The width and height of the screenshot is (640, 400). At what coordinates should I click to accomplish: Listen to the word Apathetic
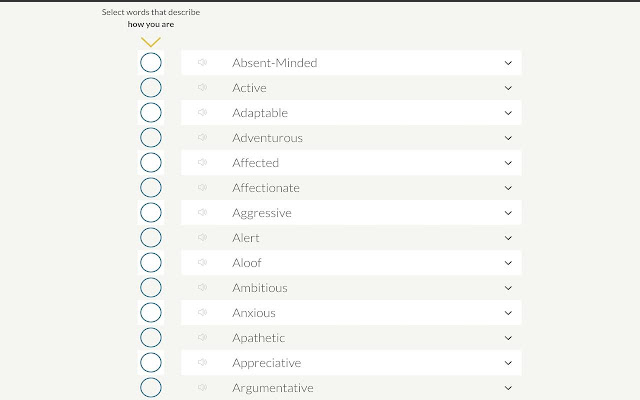(202, 338)
